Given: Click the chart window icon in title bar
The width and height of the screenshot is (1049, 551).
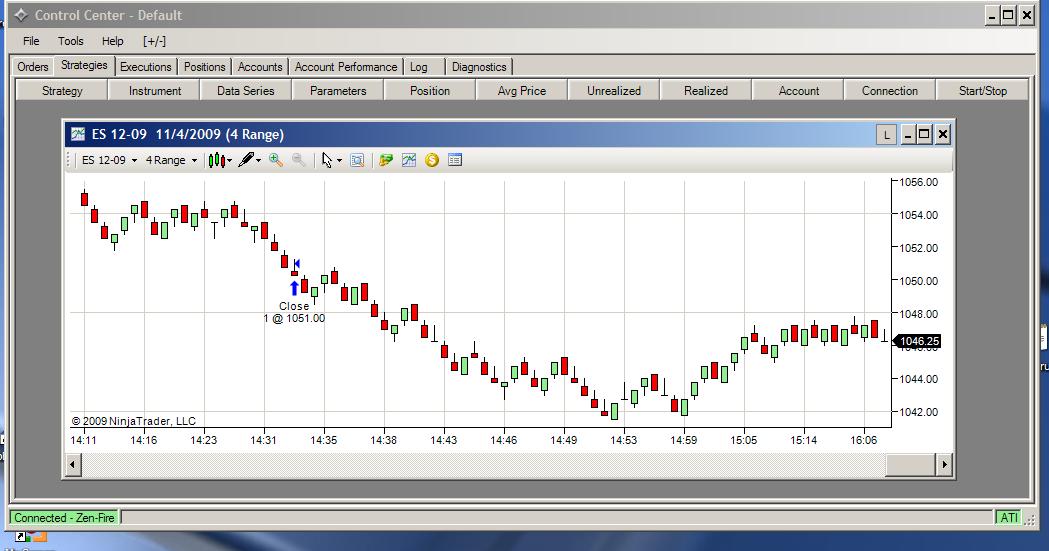Looking at the screenshot, I should click(78, 134).
